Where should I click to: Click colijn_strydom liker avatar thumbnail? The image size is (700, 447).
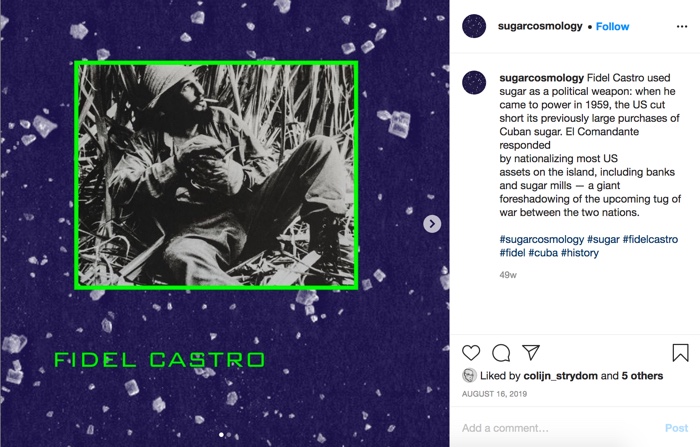[x=469, y=376]
